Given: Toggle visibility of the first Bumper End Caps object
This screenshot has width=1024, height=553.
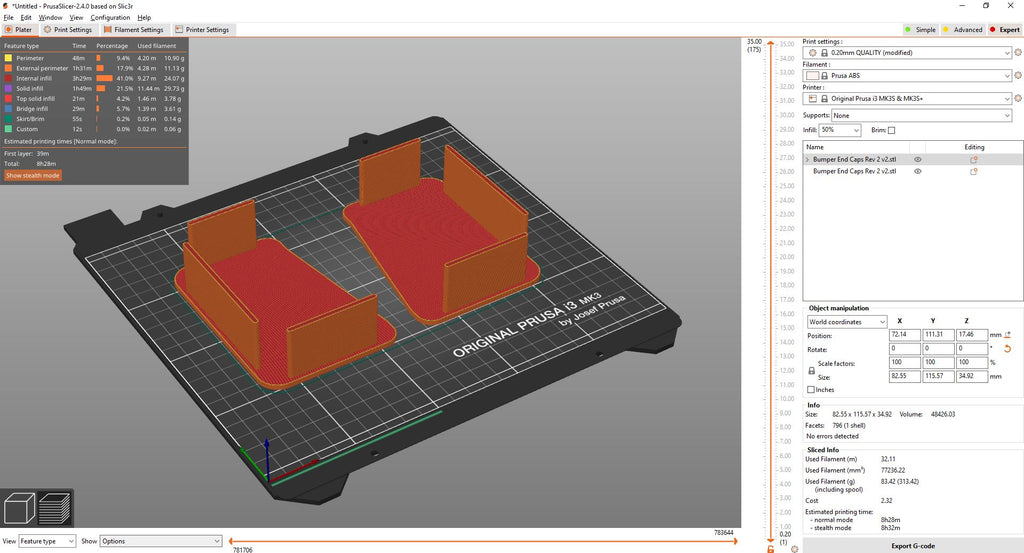Looking at the screenshot, I should point(918,159).
